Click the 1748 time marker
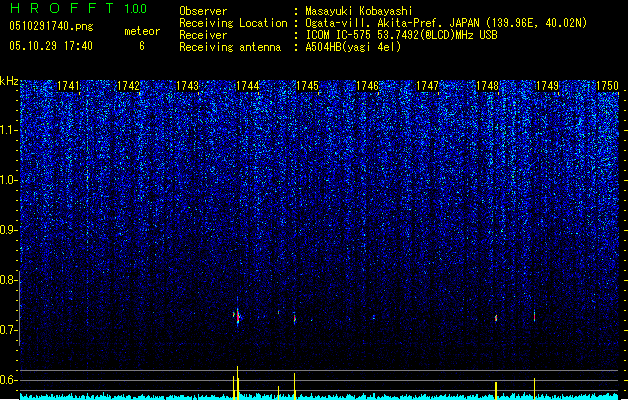629x400 pixels. coord(487,86)
